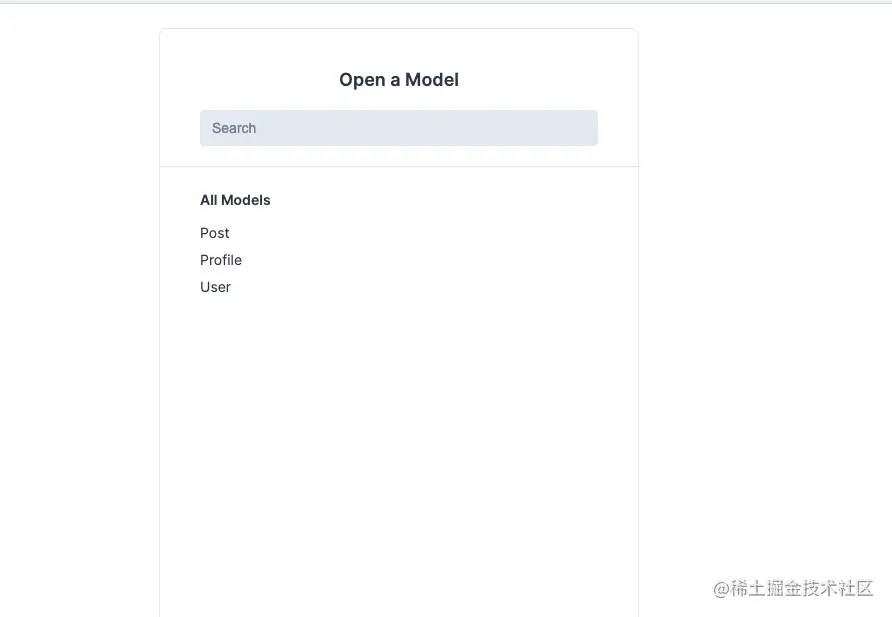Click the watermark text at bottom right
892x617 pixels.
point(793,589)
